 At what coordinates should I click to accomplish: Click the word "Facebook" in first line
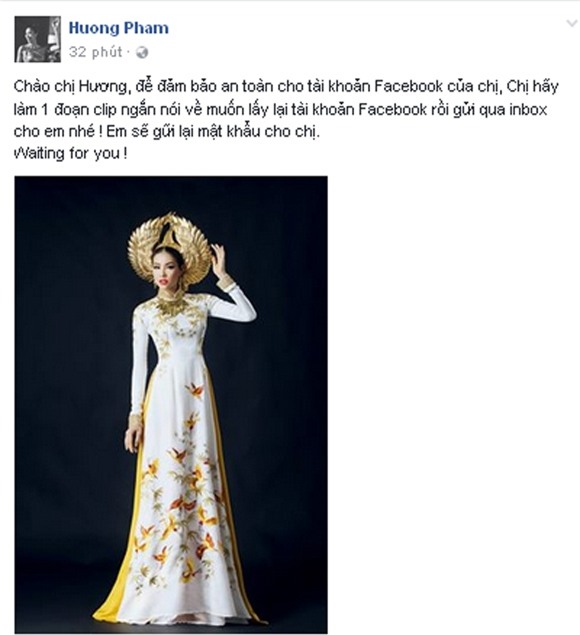coord(408,87)
